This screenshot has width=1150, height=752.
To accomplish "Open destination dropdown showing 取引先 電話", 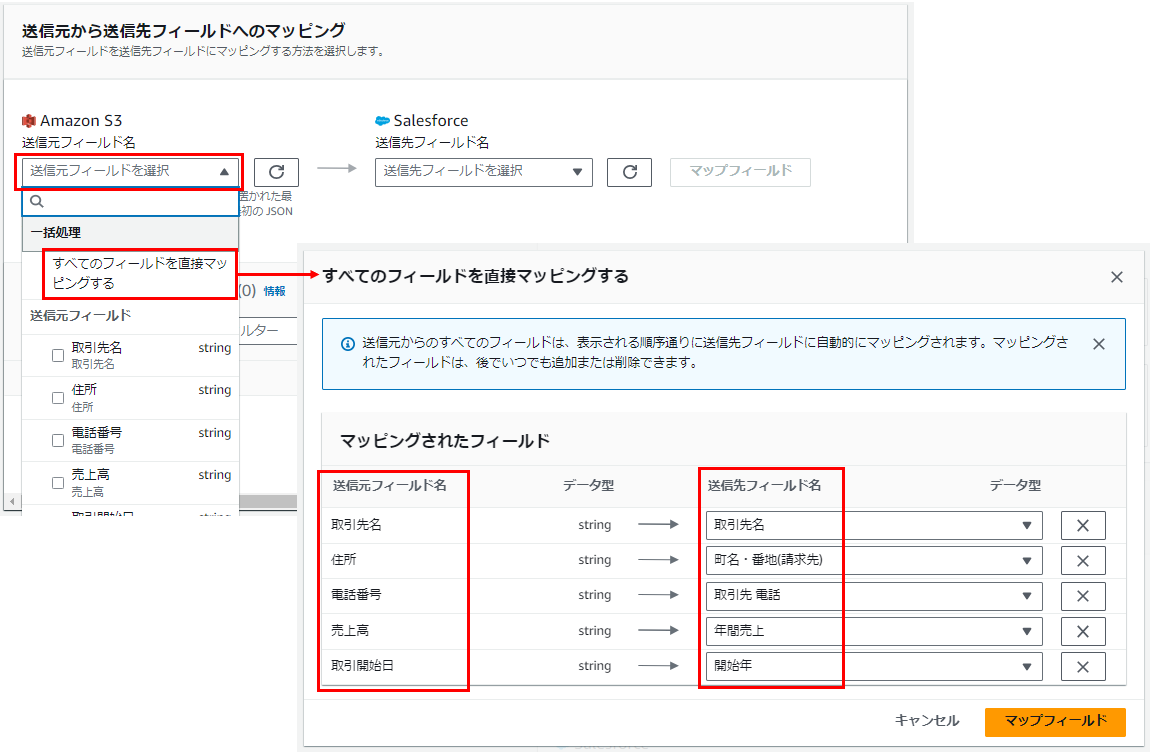I will click(x=874, y=596).
